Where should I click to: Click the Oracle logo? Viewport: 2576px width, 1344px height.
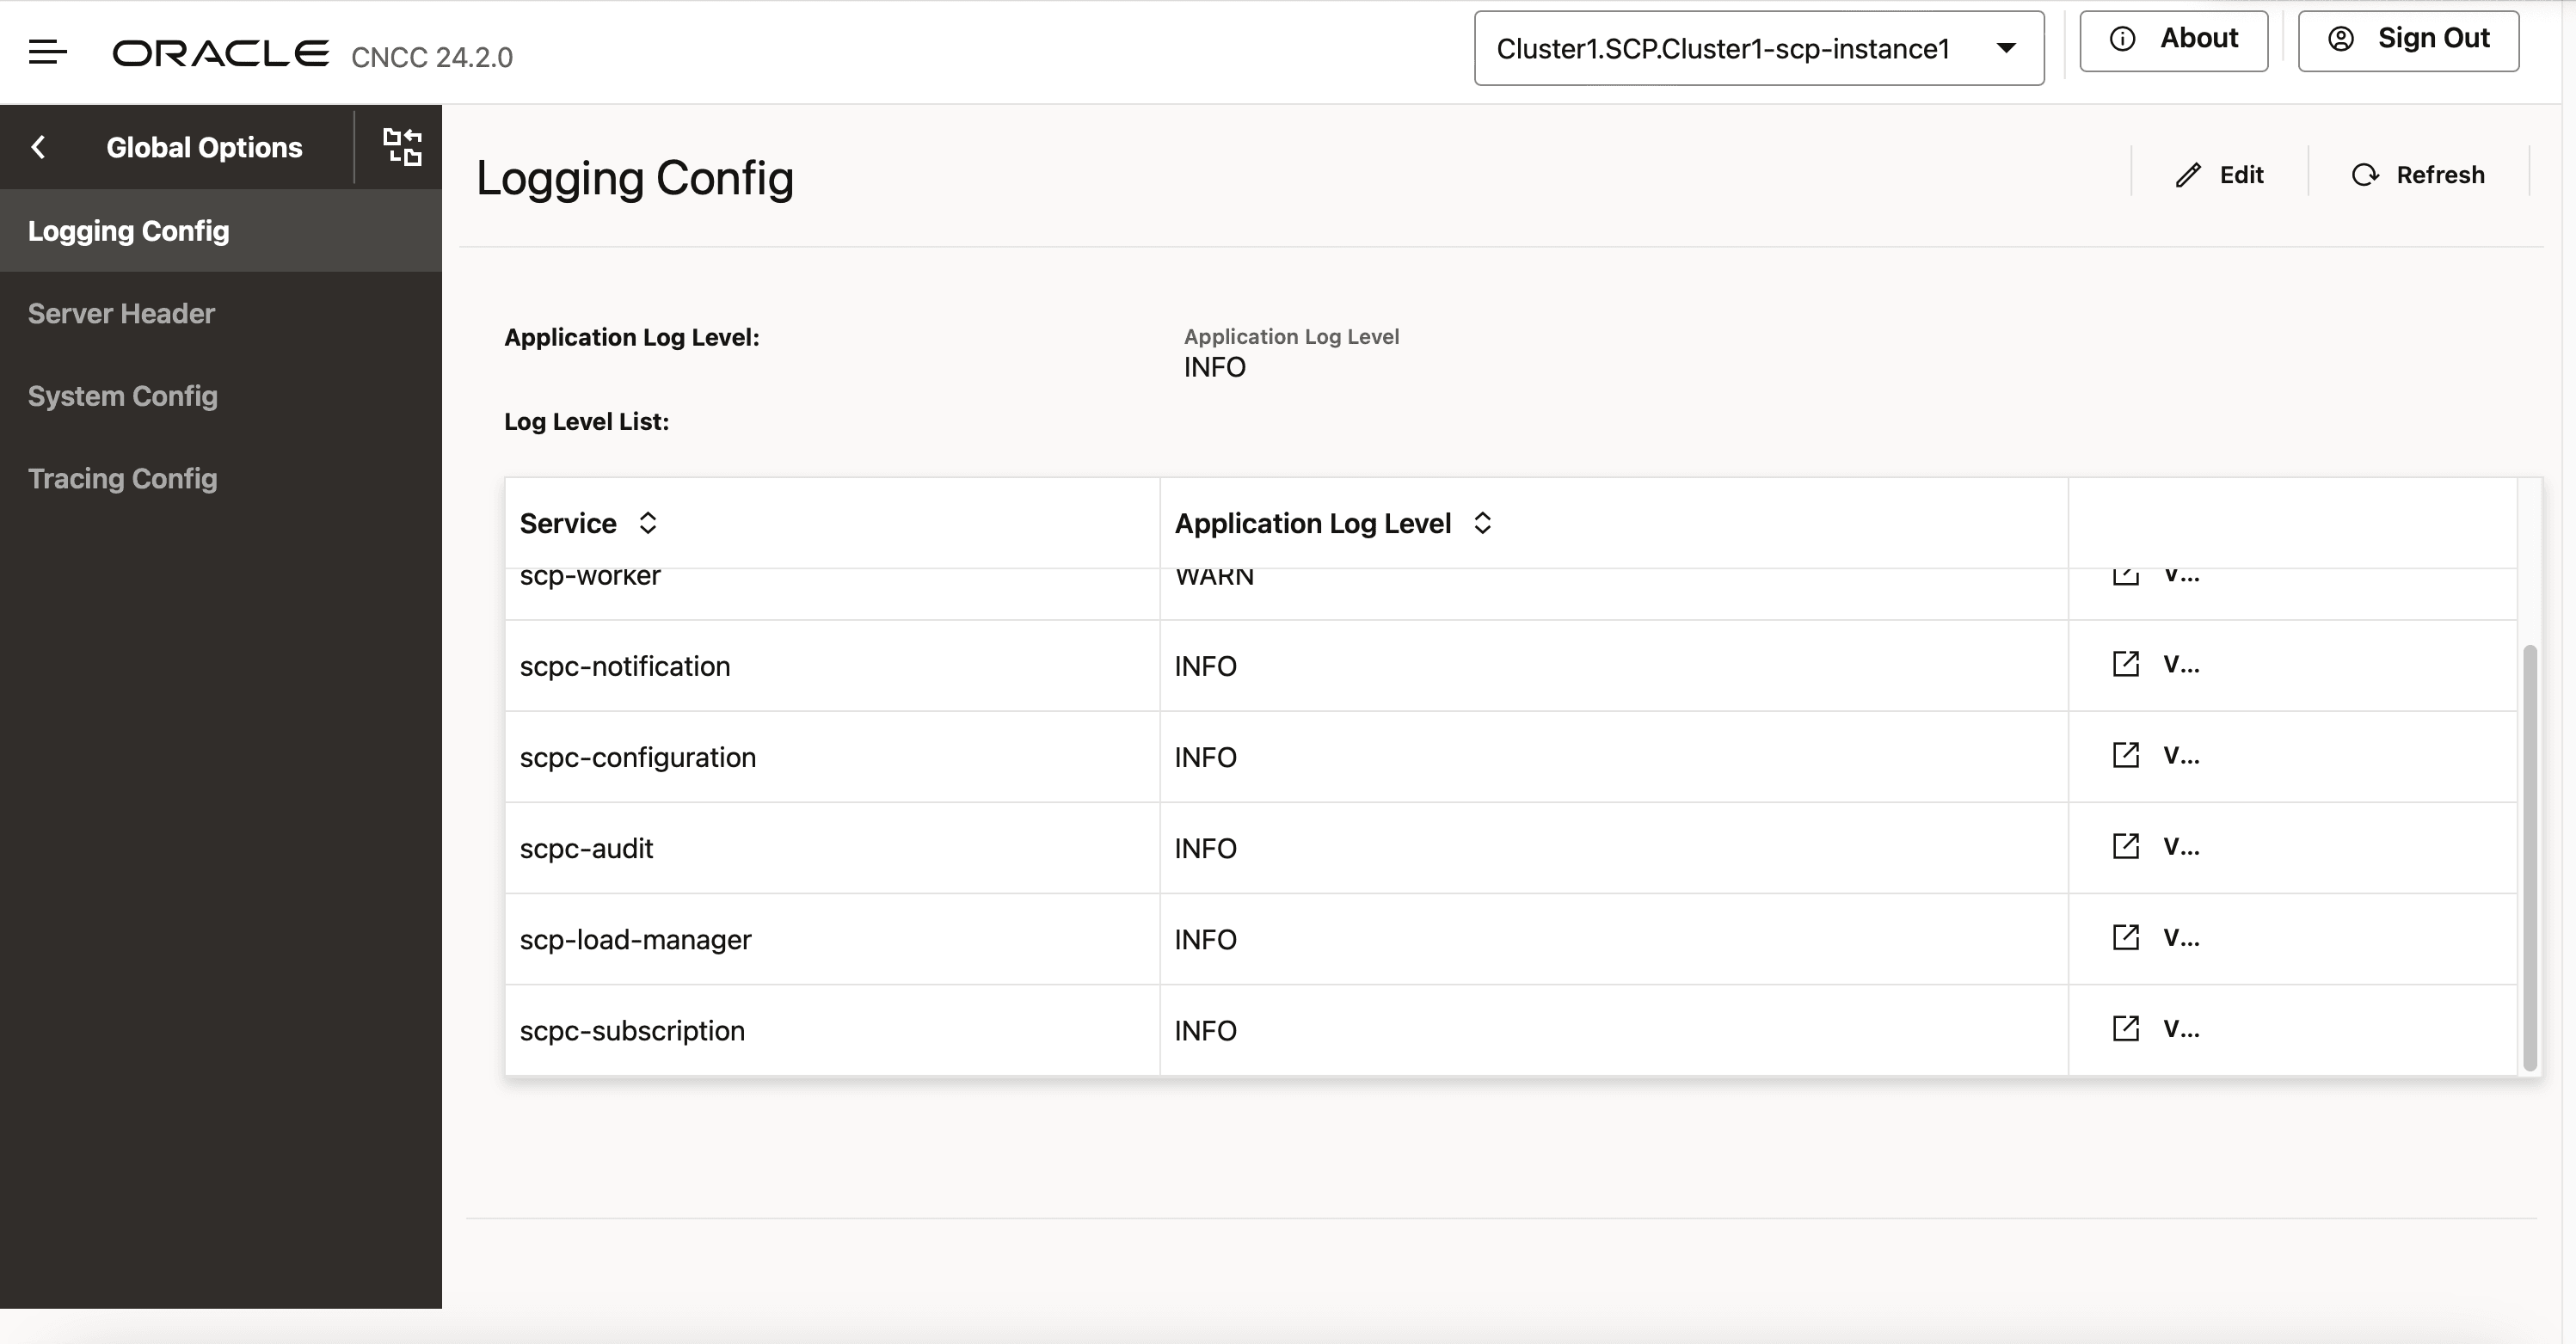click(220, 52)
